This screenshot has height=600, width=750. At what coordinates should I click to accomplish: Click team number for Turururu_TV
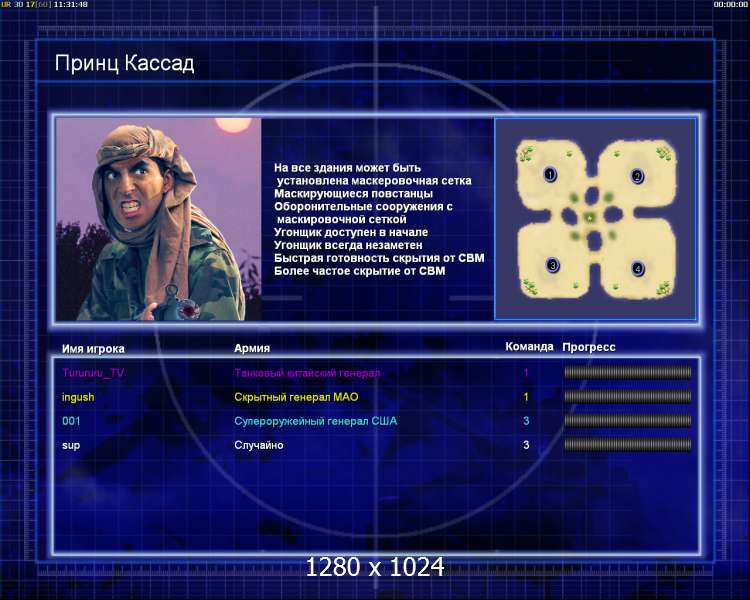[x=526, y=373]
